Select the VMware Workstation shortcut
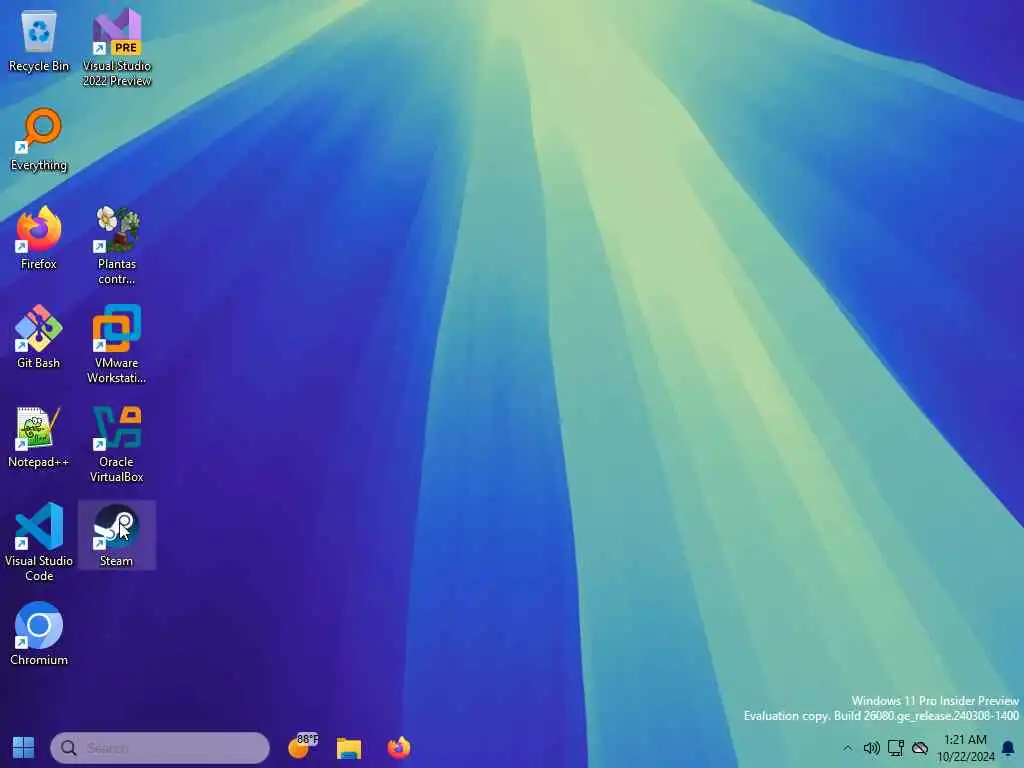The image size is (1024, 768). (x=117, y=345)
